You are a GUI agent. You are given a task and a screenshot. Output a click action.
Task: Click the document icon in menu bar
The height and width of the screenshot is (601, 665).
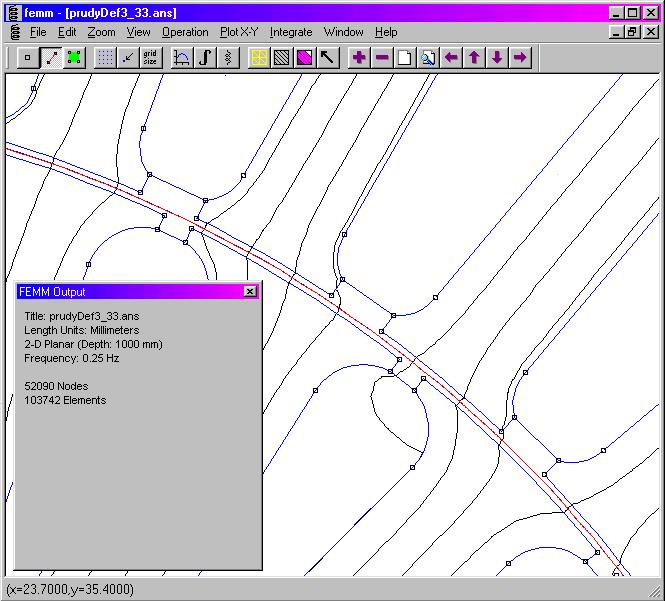point(15,32)
